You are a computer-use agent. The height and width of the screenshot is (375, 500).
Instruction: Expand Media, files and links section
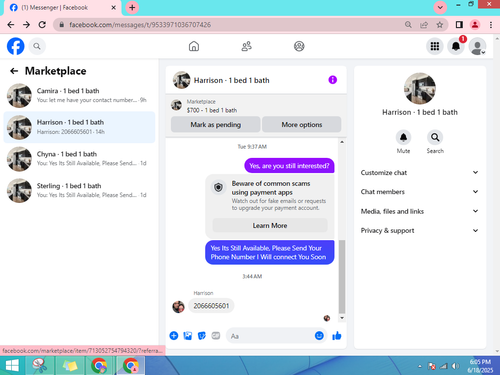click(419, 211)
